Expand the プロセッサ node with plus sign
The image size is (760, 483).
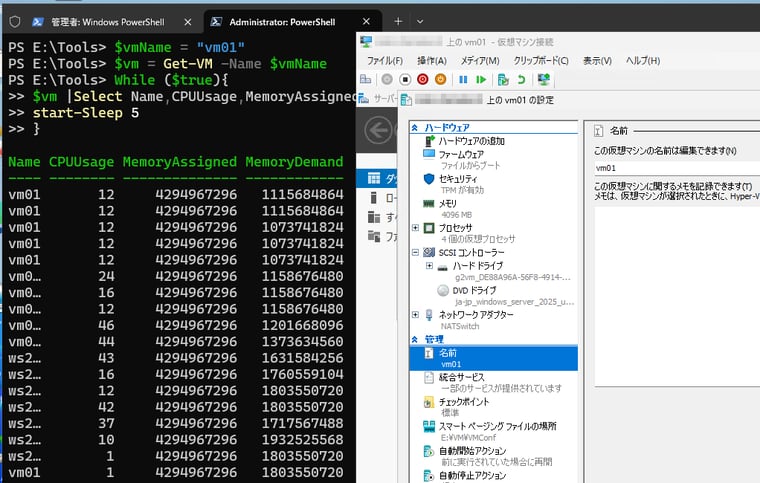coord(415,227)
